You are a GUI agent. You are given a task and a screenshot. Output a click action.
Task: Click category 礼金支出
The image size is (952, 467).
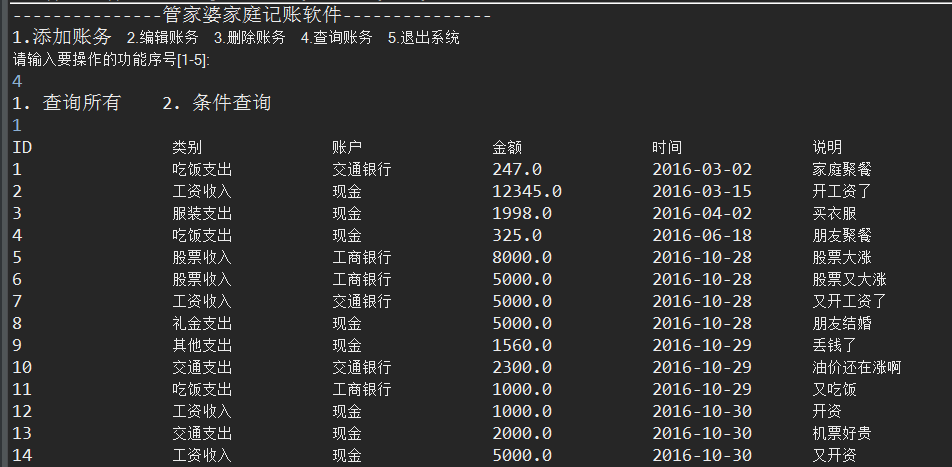[202, 323]
